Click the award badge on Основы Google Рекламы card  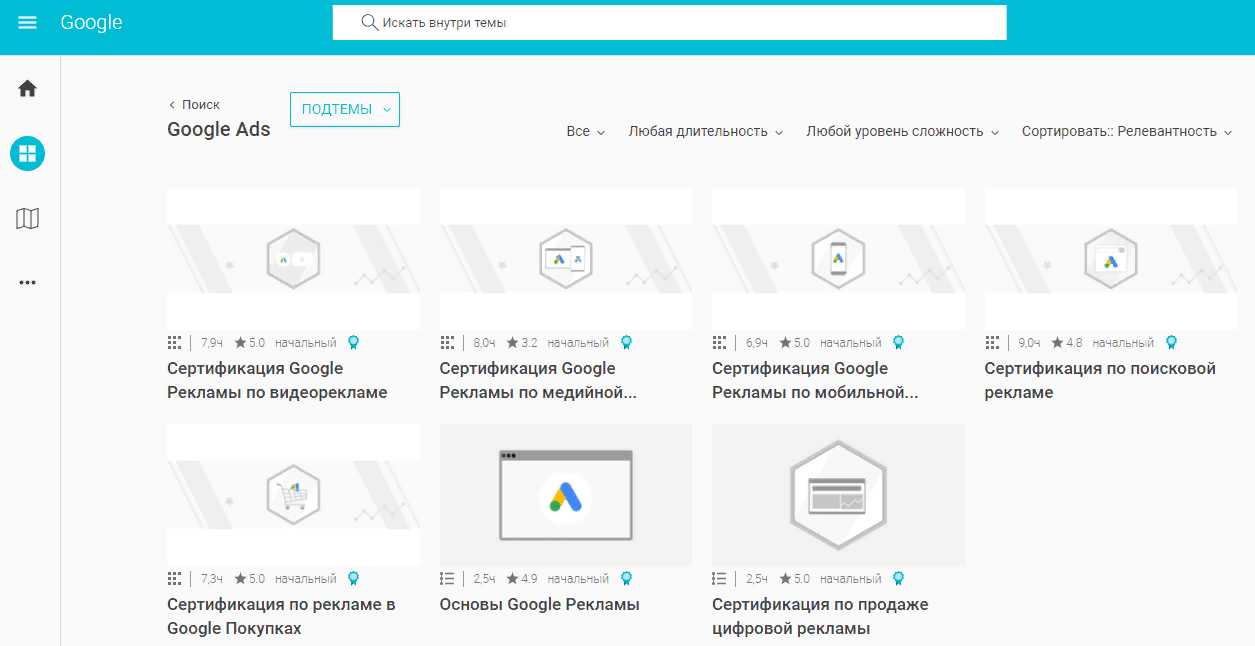coord(627,577)
